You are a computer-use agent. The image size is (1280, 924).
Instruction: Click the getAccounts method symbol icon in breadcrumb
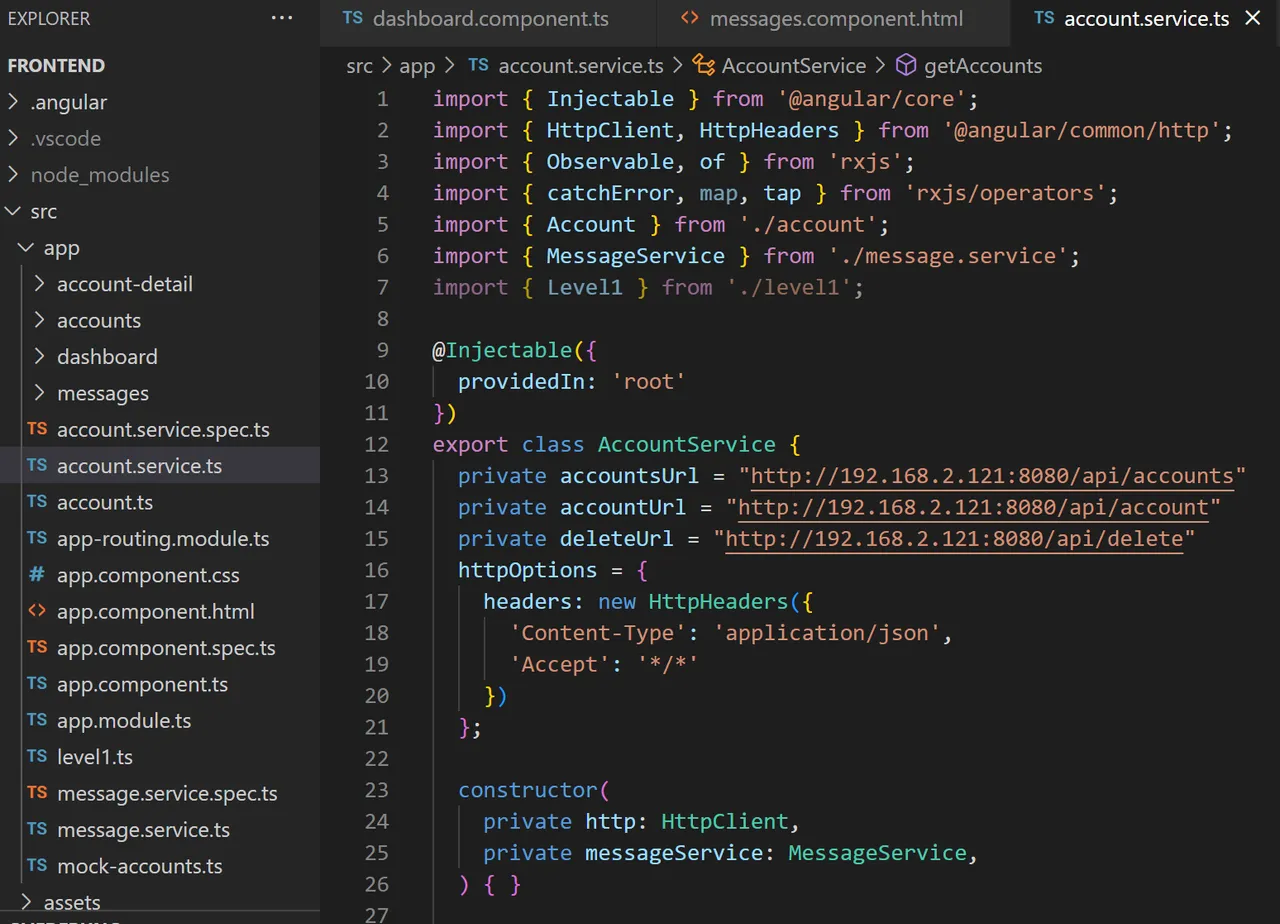coord(906,66)
